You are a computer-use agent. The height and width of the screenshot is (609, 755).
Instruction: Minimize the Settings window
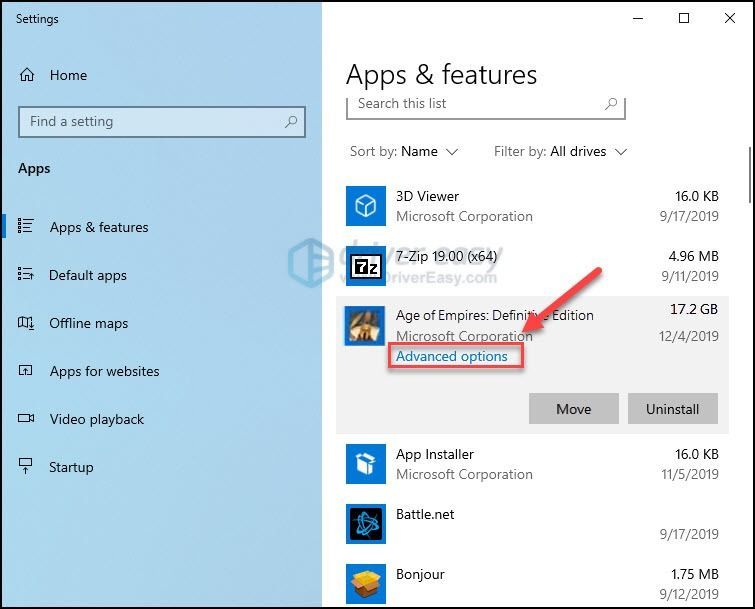[638, 19]
